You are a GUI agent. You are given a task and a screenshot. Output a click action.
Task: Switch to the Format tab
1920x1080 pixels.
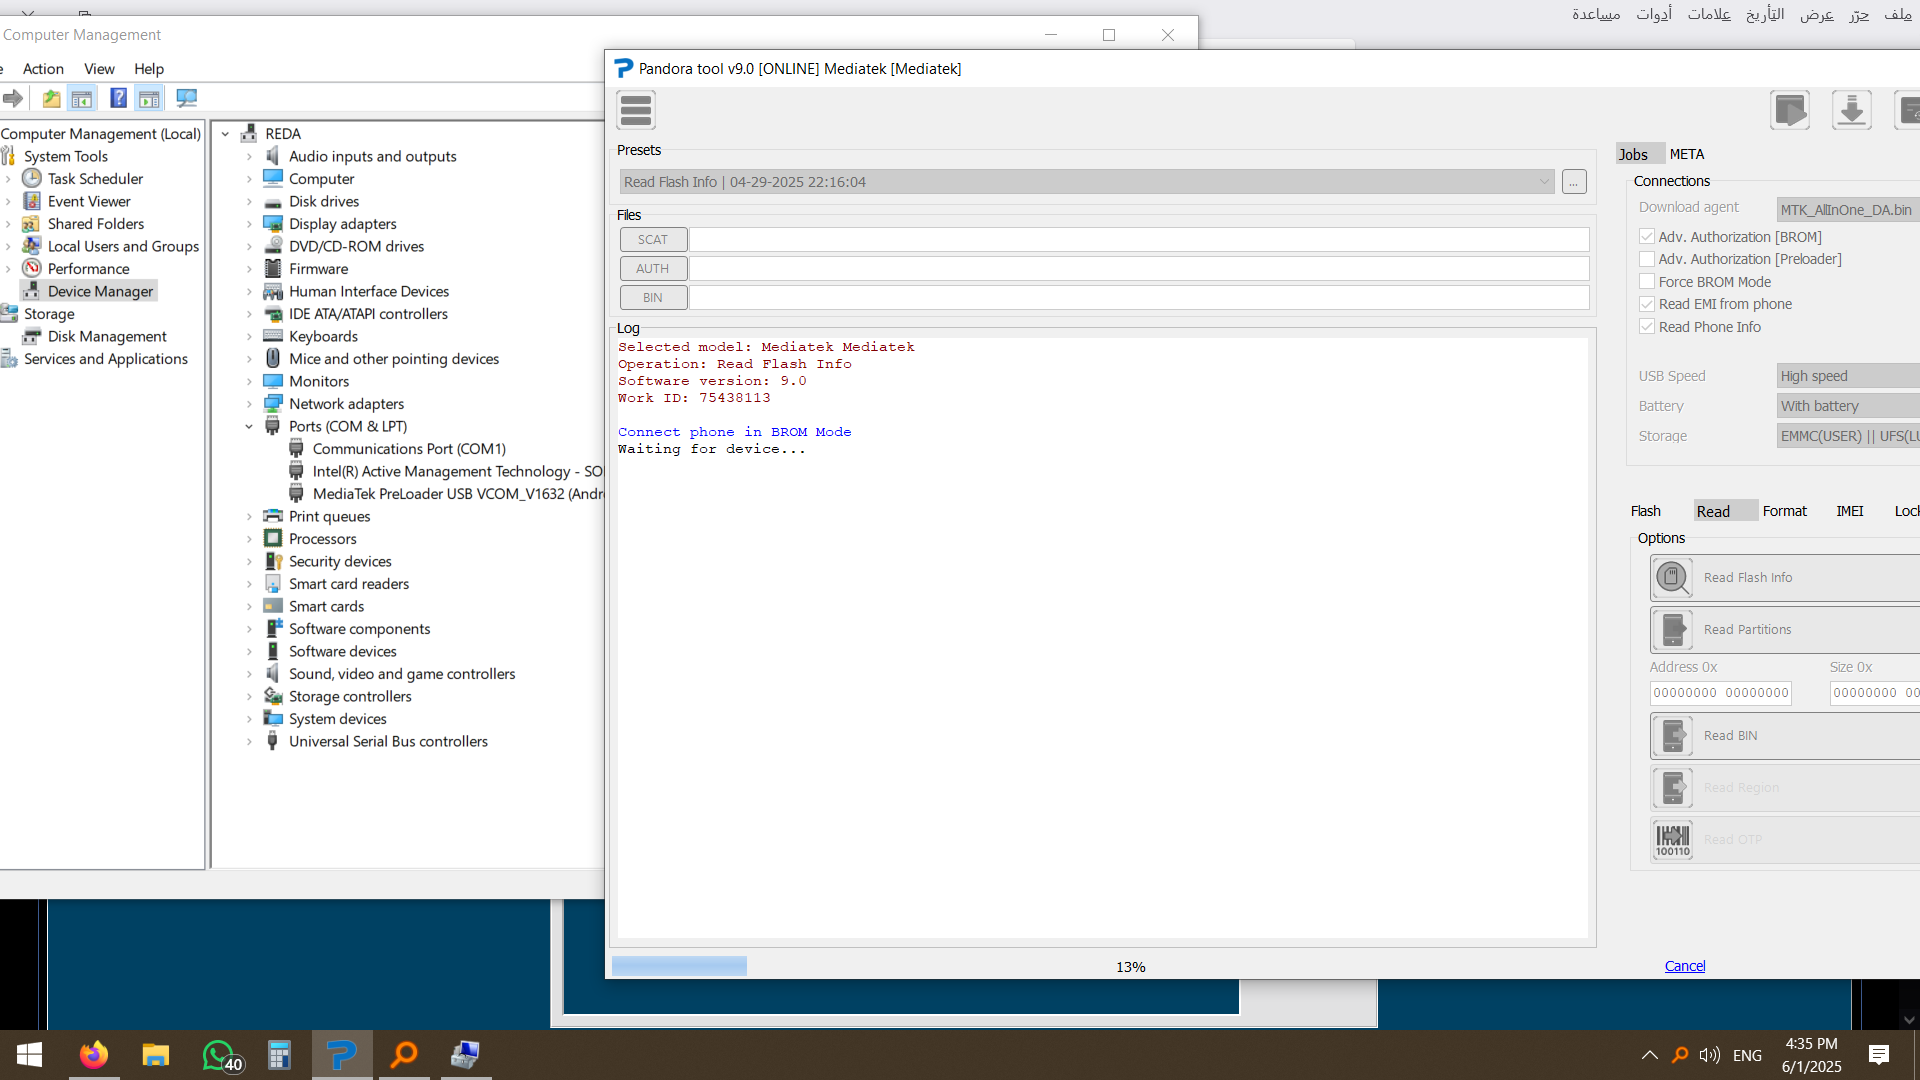[1785, 511]
